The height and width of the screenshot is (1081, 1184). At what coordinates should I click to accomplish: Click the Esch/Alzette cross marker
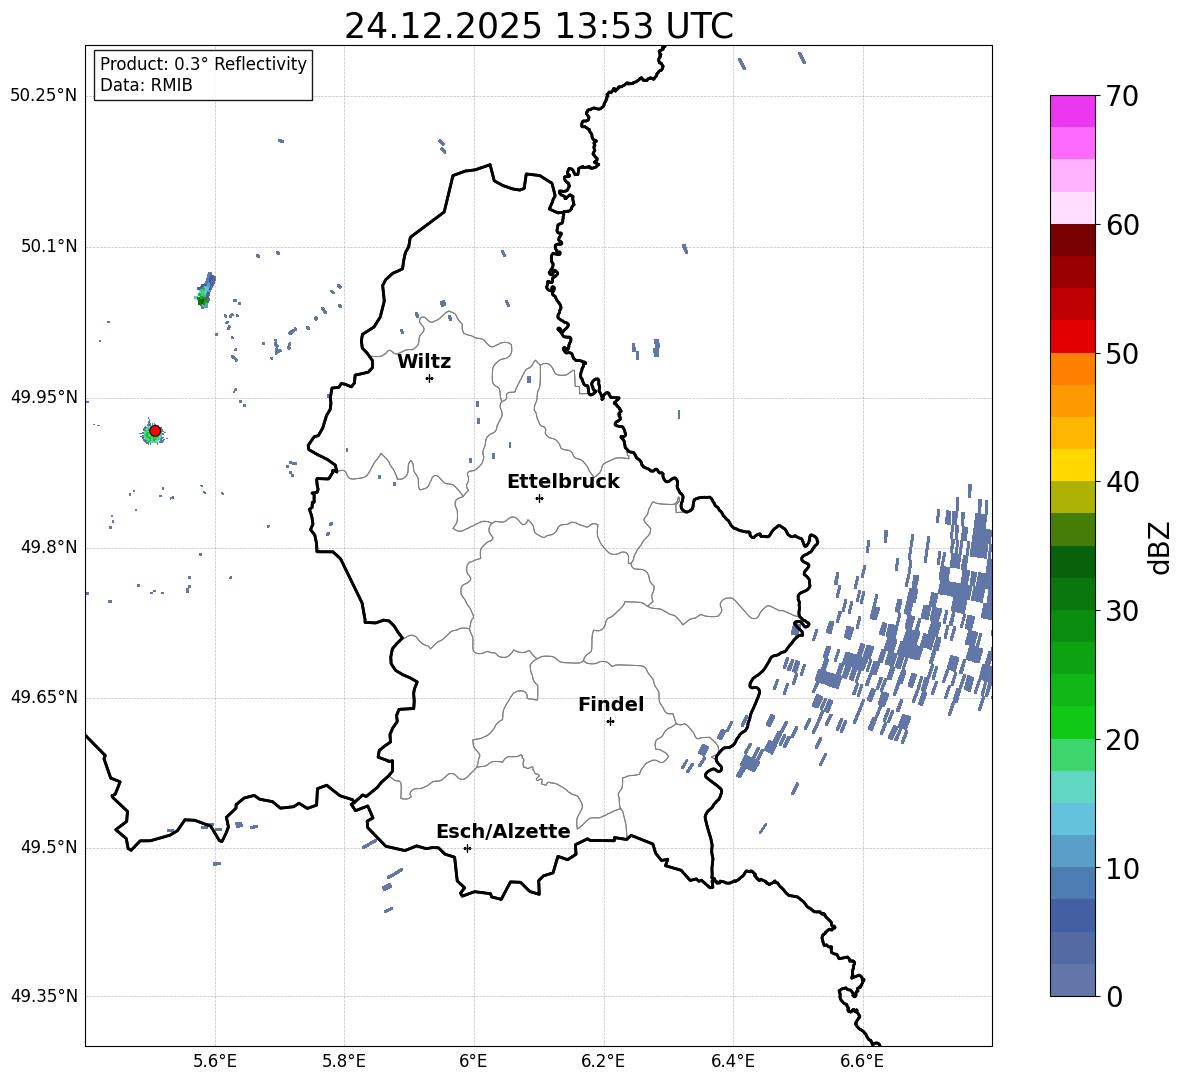click(x=467, y=848)
